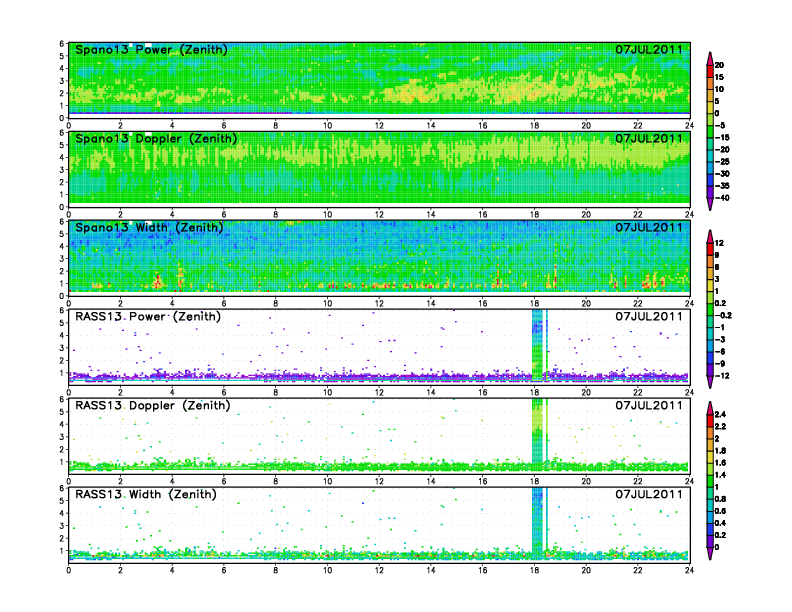This screenshot has width=792, height=612.
Task: Click 07JUL2011 date in RASS13 Power panel
Action: click(649, 317)
